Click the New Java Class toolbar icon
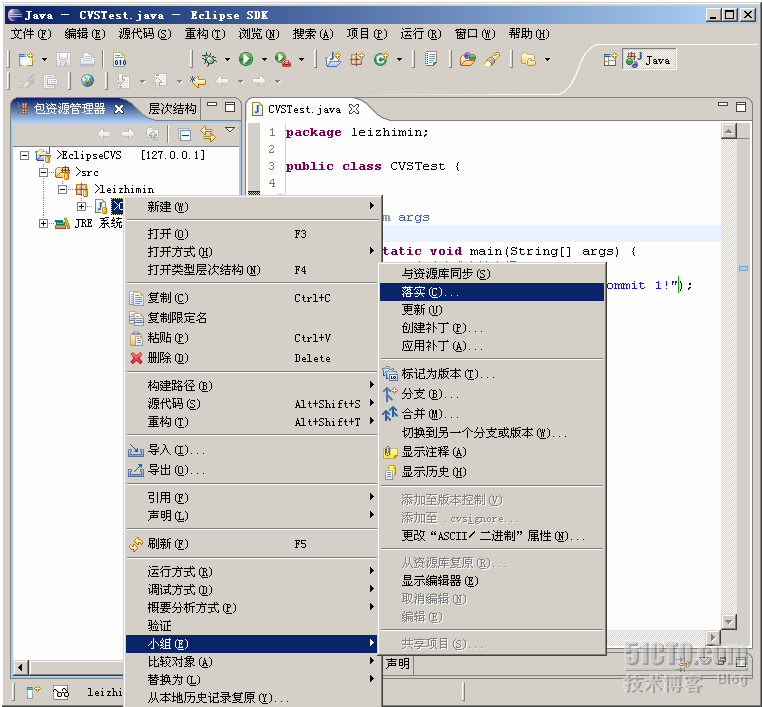The image size is (762, 707). 381,60
